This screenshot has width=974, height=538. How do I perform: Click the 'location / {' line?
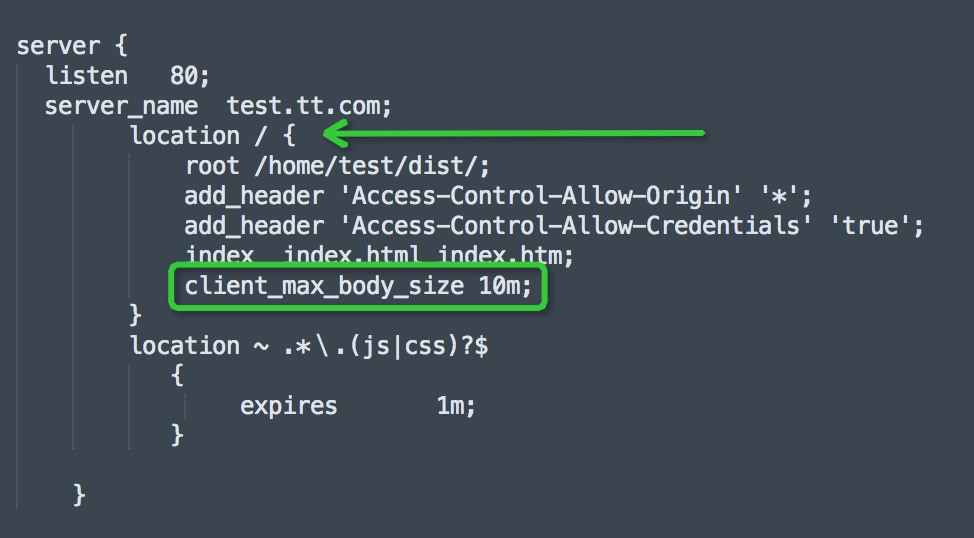click(212, 135)
